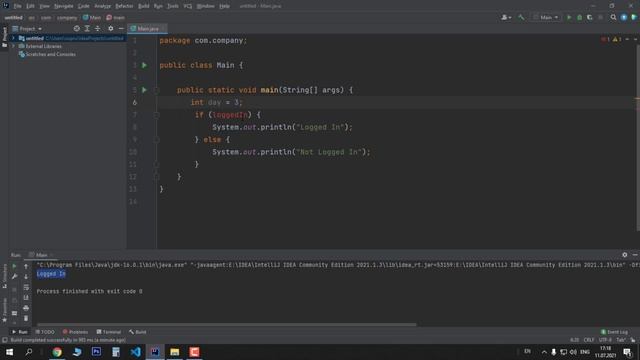Open Chrome from the Windows taskbar
This screenshot has height=360, width=640.
[x=57, y=352]
